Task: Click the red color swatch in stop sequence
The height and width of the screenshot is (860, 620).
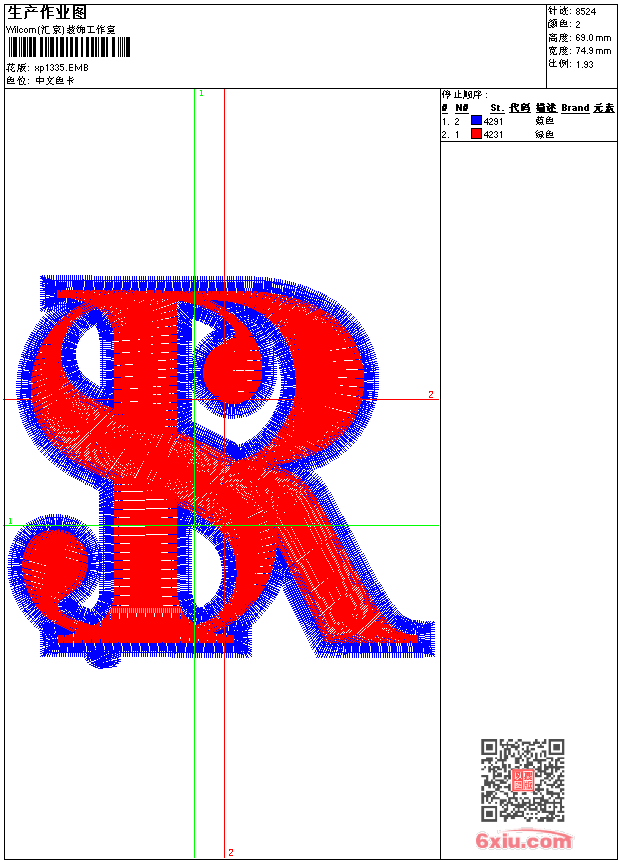Action: click(476, 134)
